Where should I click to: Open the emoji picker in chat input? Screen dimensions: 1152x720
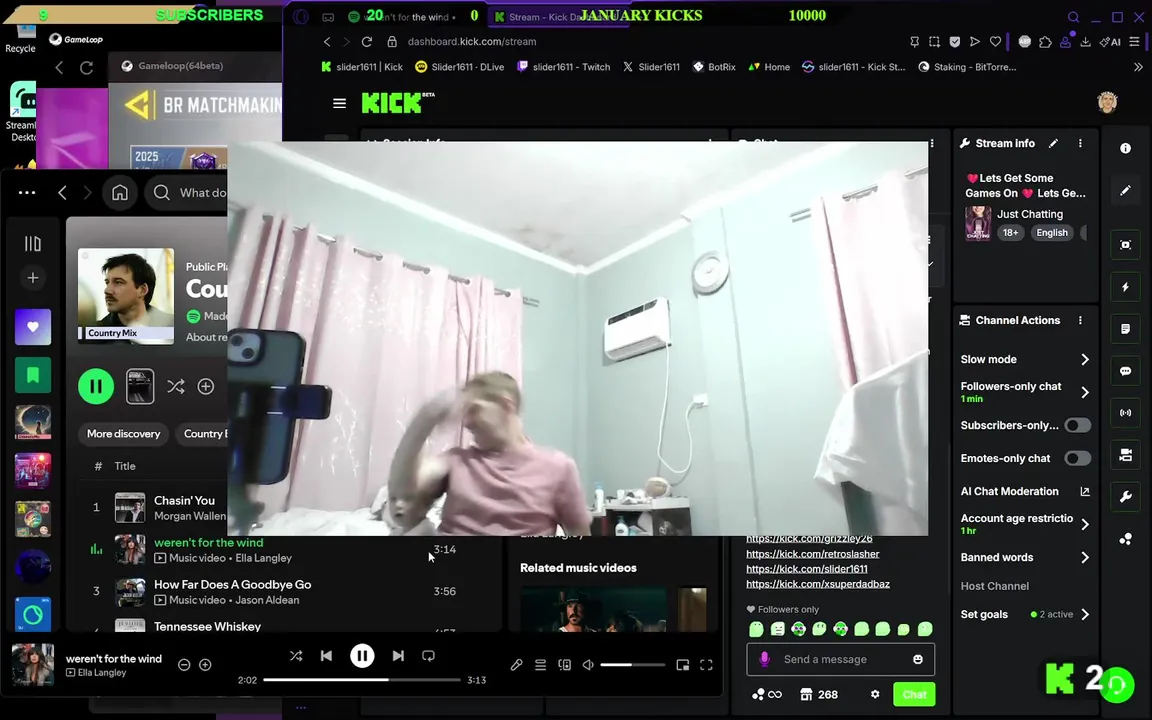pyautogui.click(x=918, y=659)
